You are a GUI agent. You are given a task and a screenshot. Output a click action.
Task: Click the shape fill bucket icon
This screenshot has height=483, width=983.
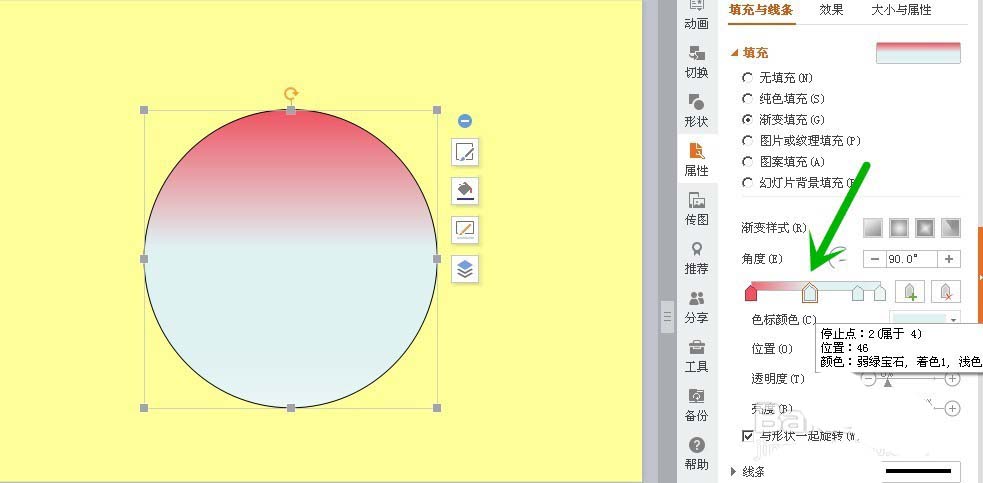click(465, 190)
